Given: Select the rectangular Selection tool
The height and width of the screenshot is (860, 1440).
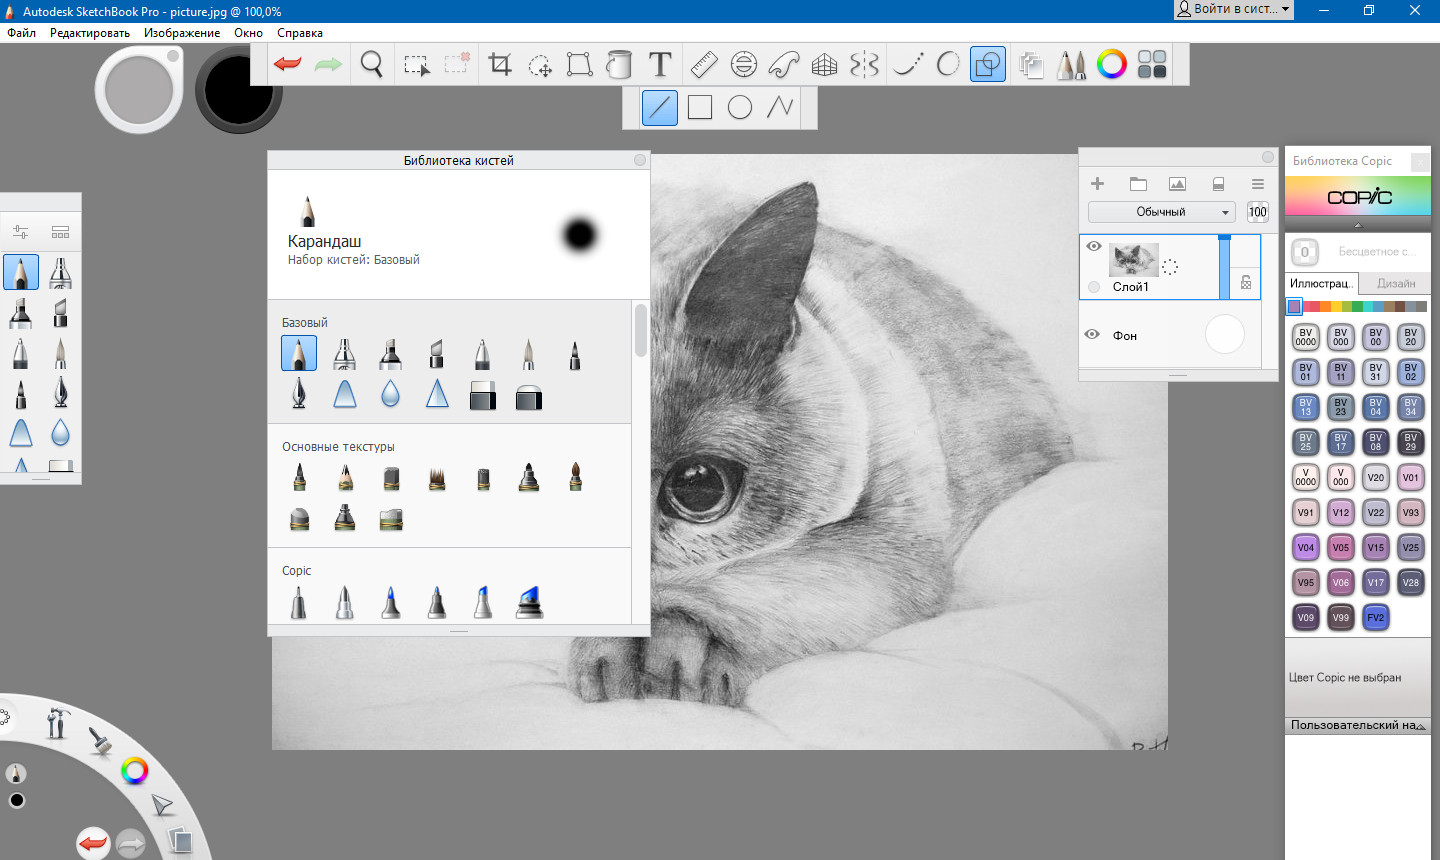Looking at the screenshot, I should click(416, 65).
